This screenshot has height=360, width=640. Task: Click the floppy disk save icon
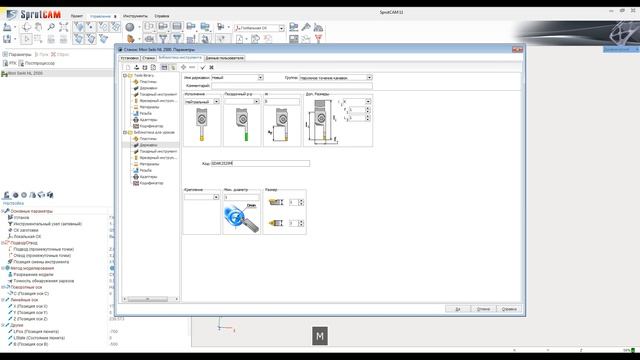coord(7,39)
